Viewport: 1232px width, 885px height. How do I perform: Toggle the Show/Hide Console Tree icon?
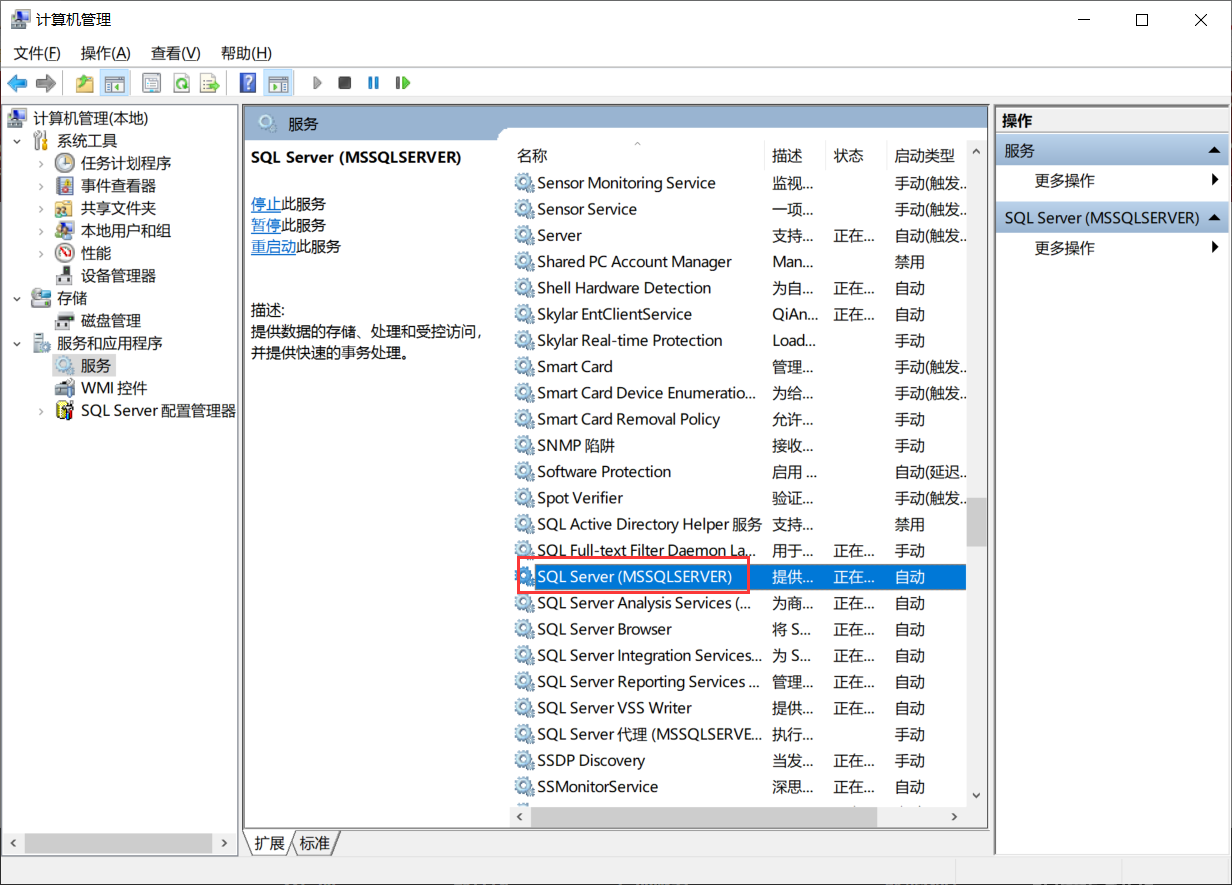click(x=115, y=83)
